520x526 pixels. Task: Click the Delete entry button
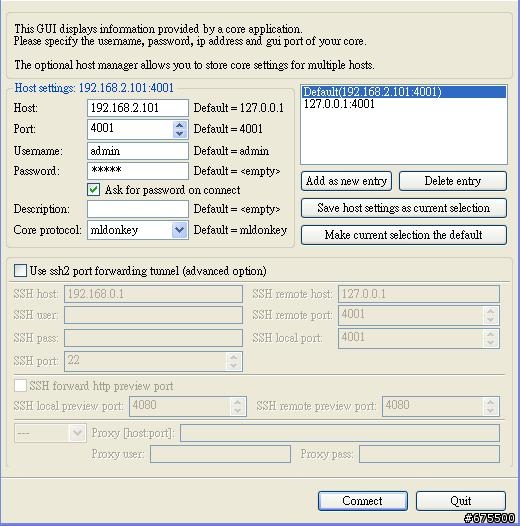coord(453,181)
